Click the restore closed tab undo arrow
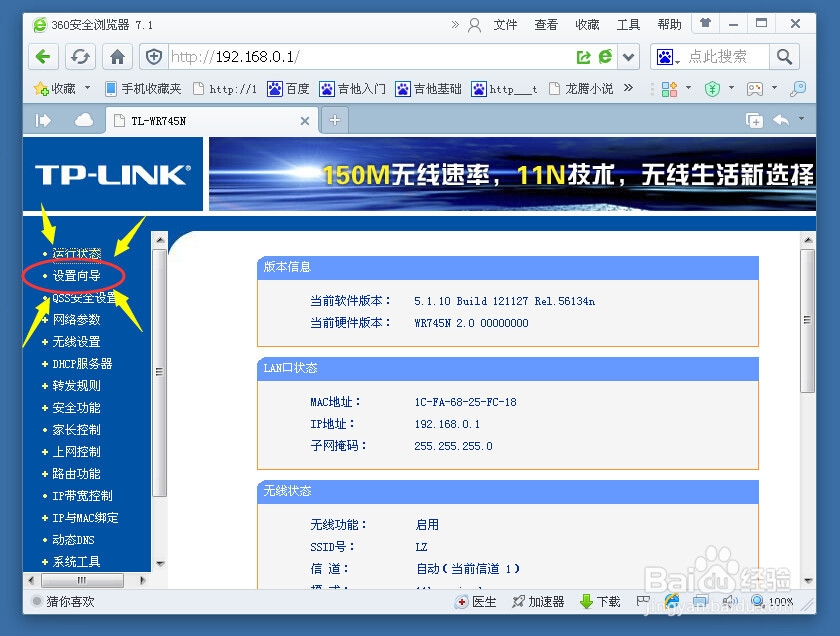Screen dimensions: 840x636 [782, 120]
